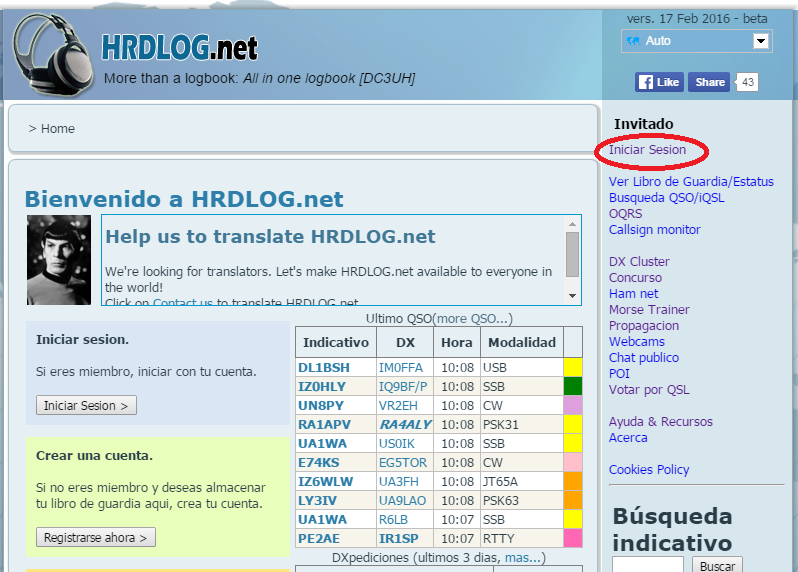The height and width of the screenshot is (572, 798).
Task: Click the Contact us link
Action: 183,302
